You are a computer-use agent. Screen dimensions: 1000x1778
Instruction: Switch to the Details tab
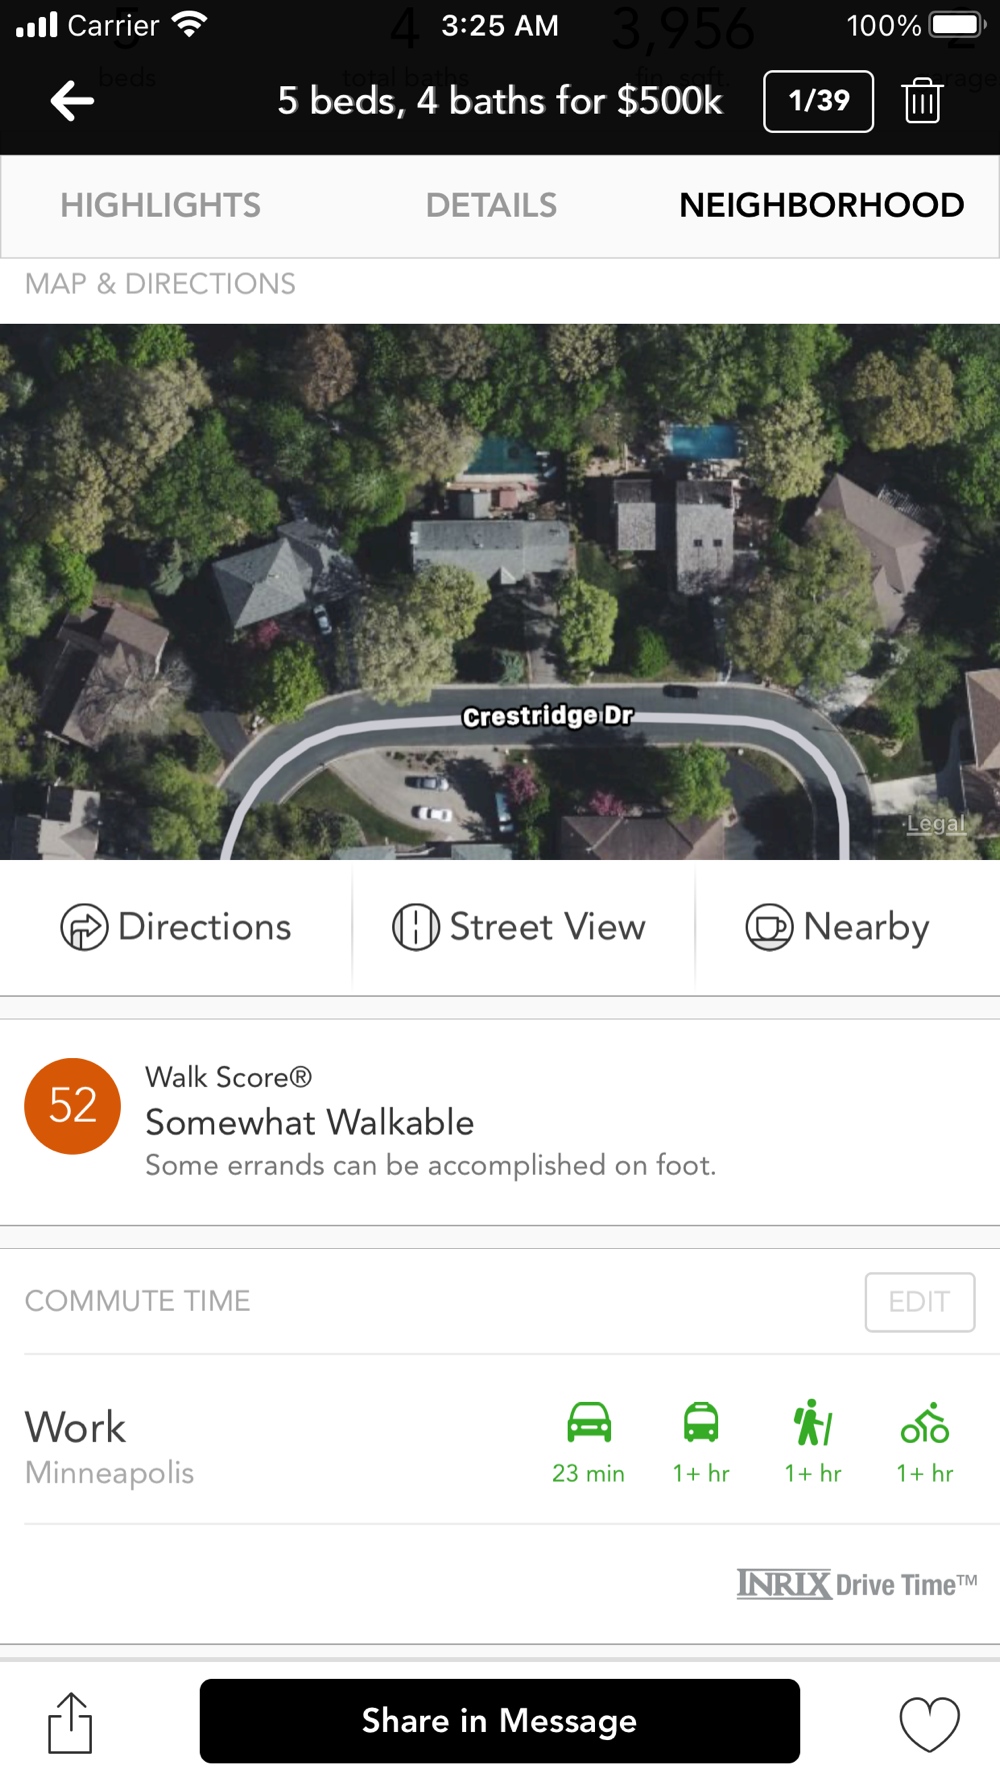click(x=491, y=205)
